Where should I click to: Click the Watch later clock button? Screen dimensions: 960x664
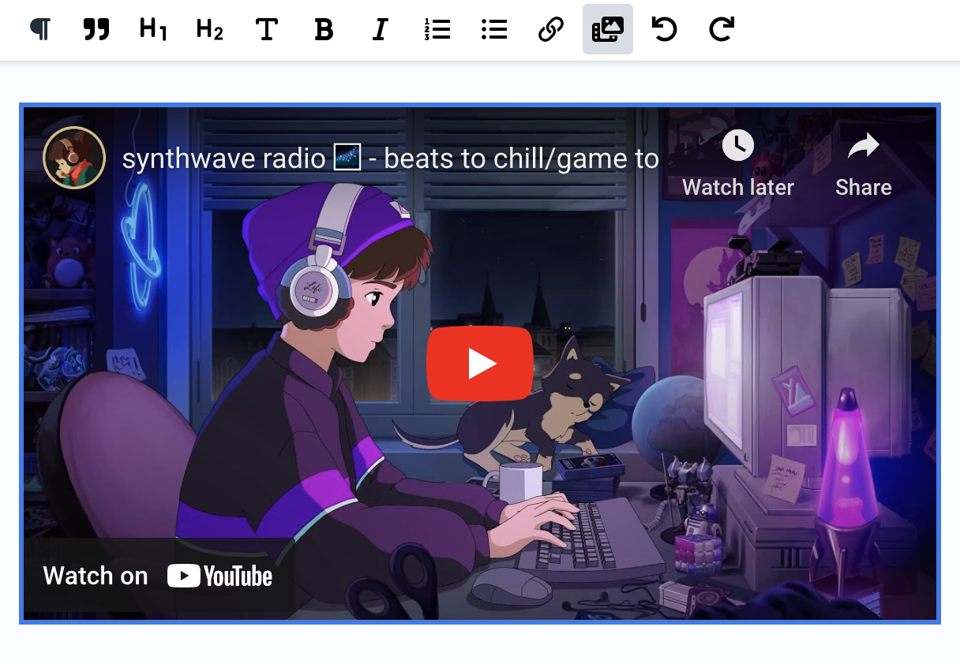click(738, 163)
